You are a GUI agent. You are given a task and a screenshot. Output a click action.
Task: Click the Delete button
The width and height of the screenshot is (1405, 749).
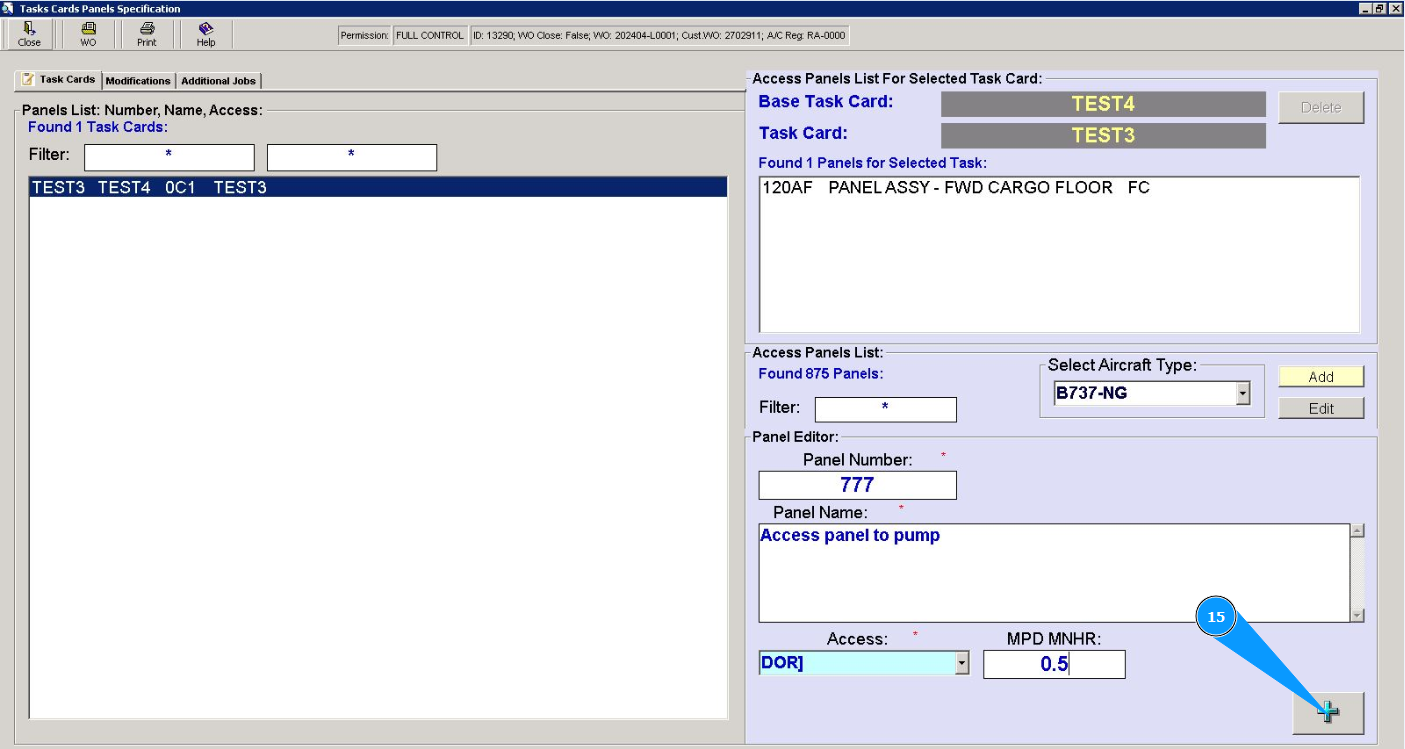[1321, 108]
